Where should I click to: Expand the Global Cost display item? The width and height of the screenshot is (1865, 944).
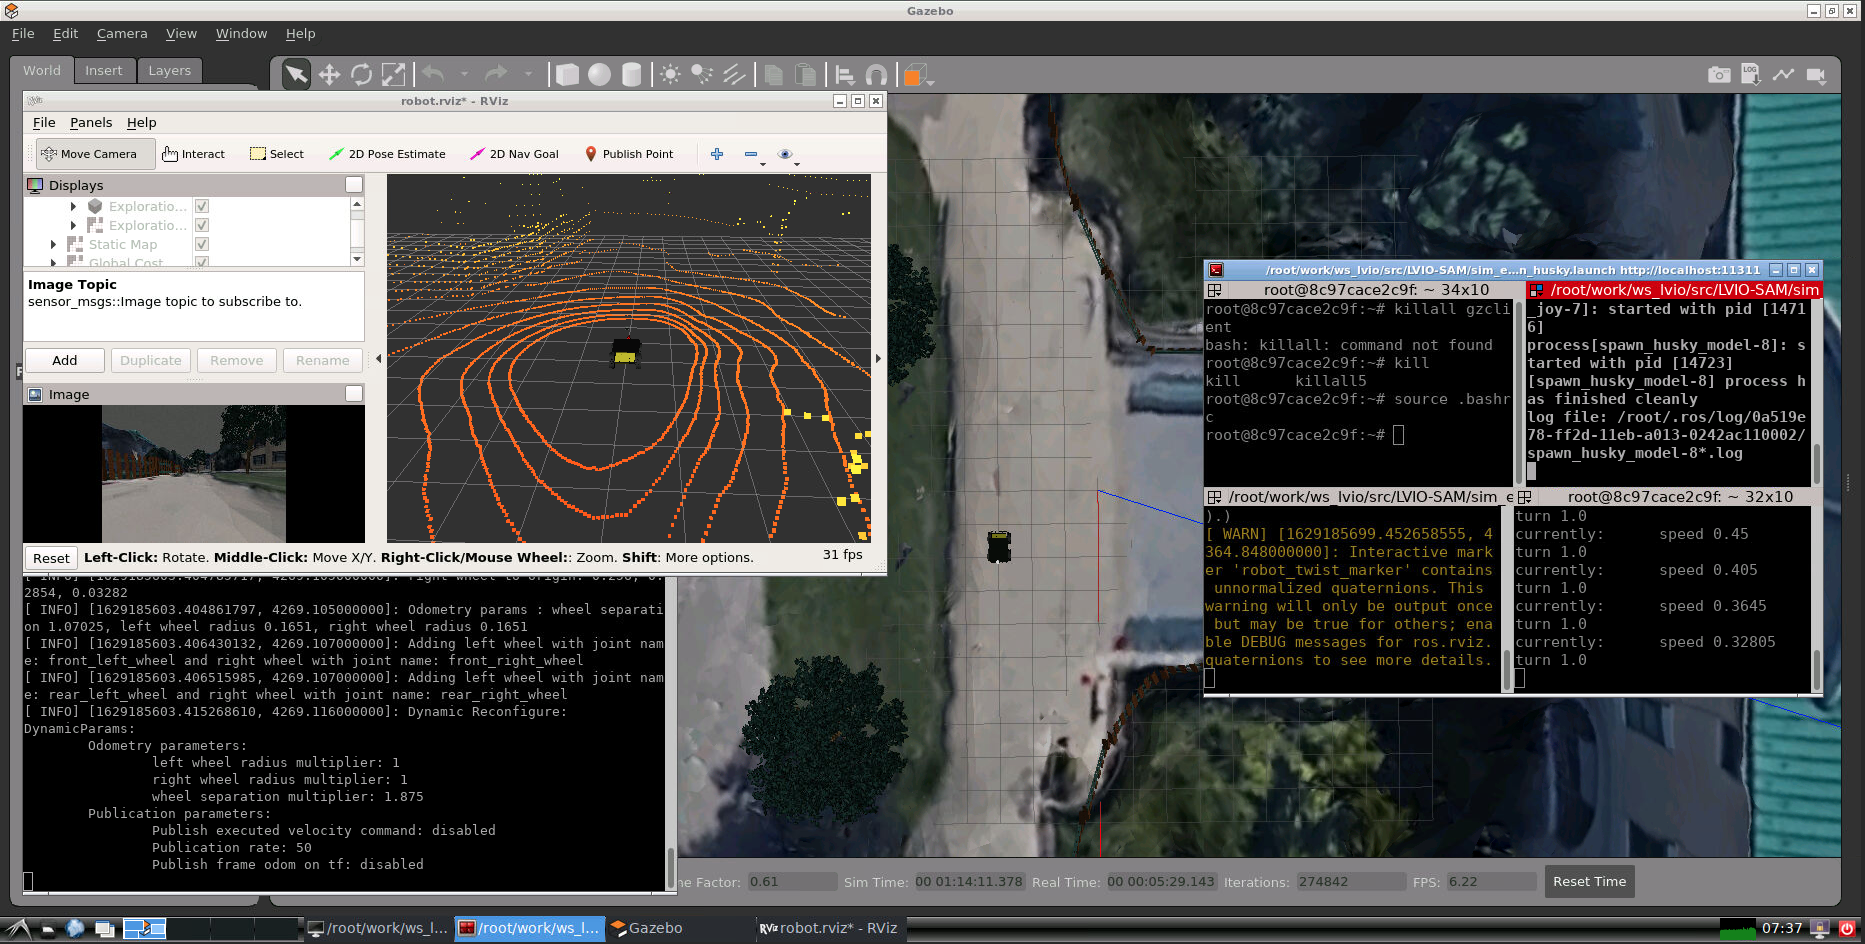coord(54,262)
